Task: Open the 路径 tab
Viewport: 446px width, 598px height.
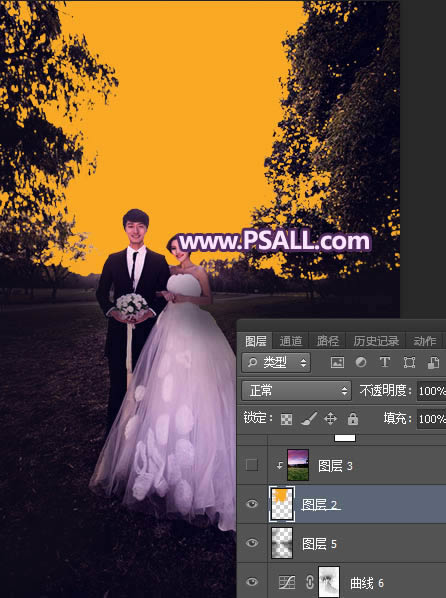Action: click(x=327, y=341)
